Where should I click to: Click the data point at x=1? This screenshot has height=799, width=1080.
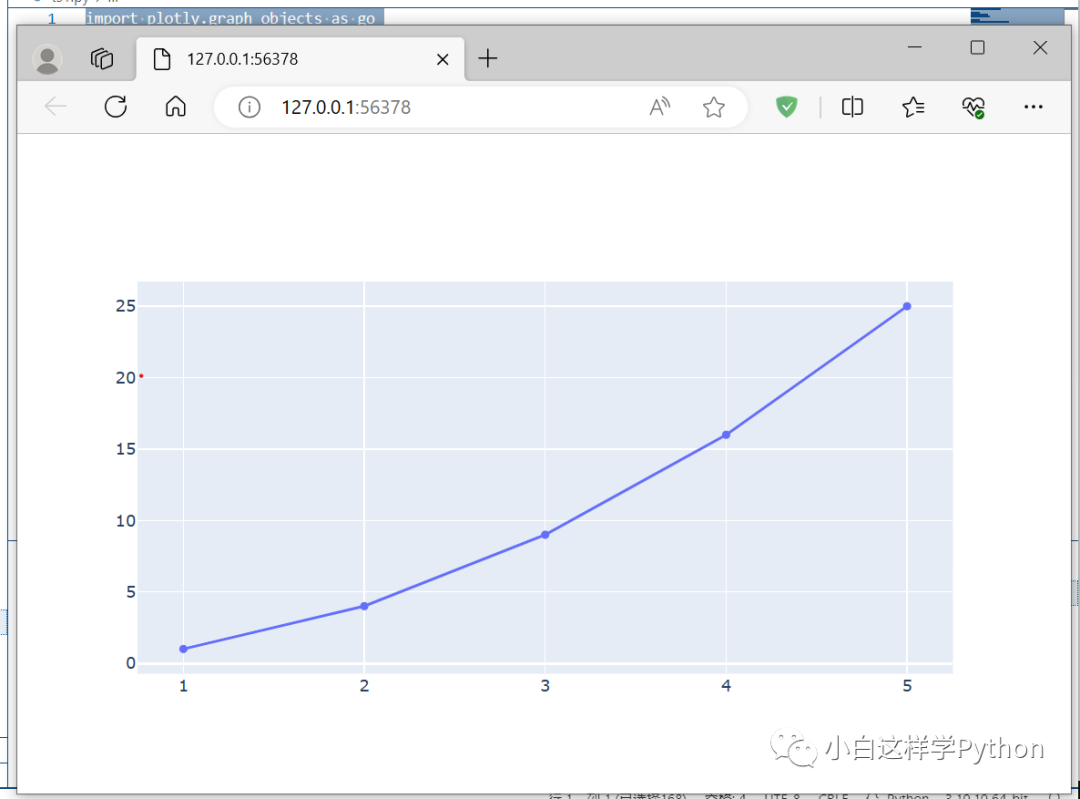(x=183, y=649)
